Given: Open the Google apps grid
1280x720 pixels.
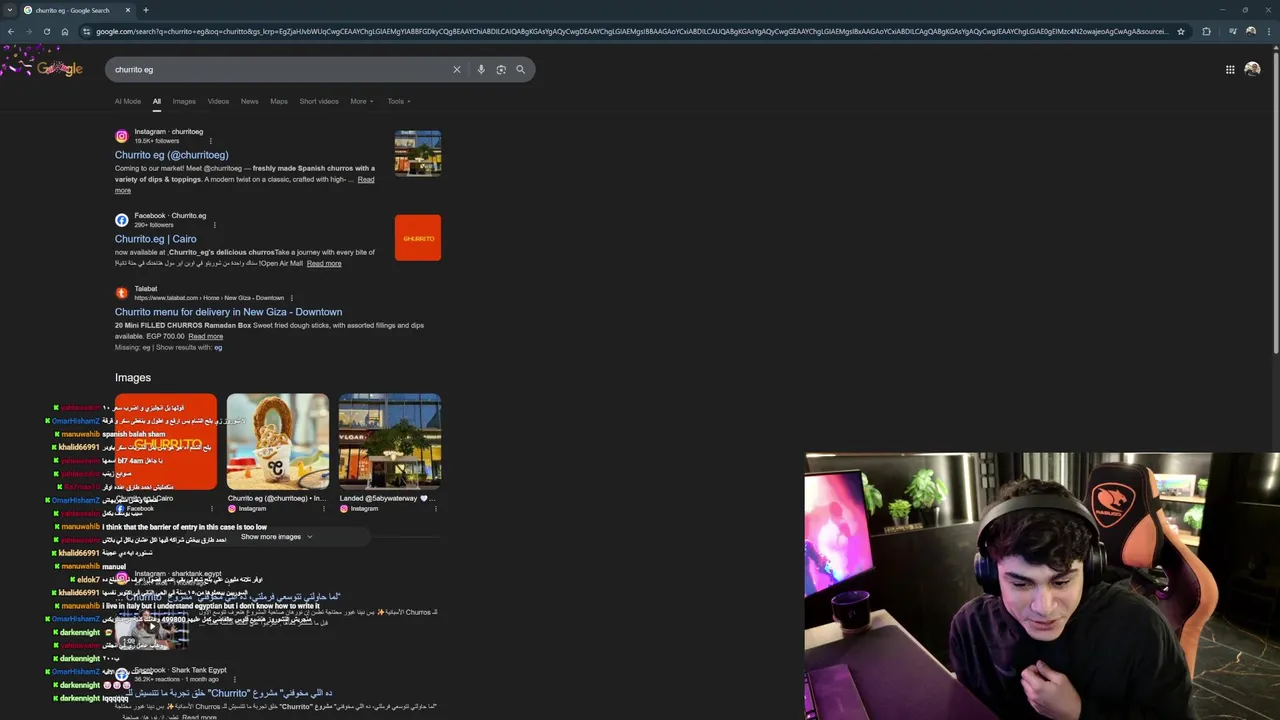Looking at the screenshot, I should 1230,69.
